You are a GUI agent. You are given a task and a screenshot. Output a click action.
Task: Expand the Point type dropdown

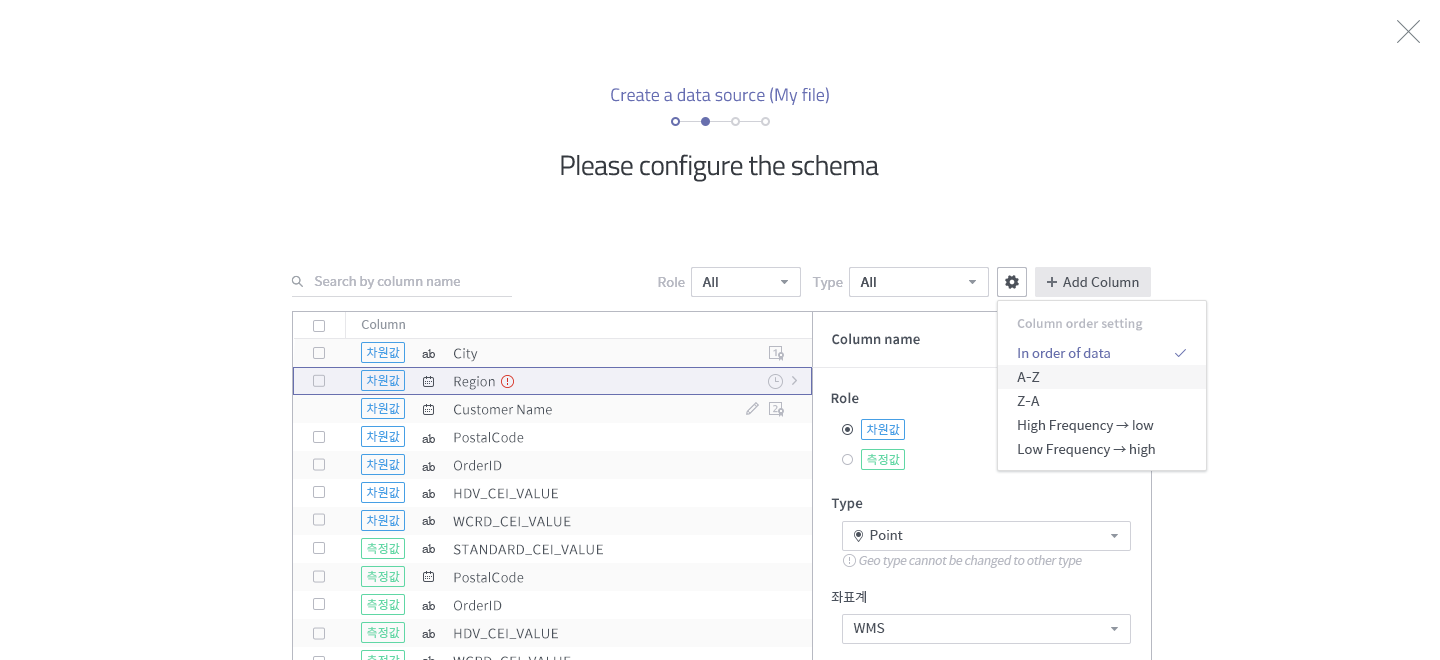click(986, 536)
